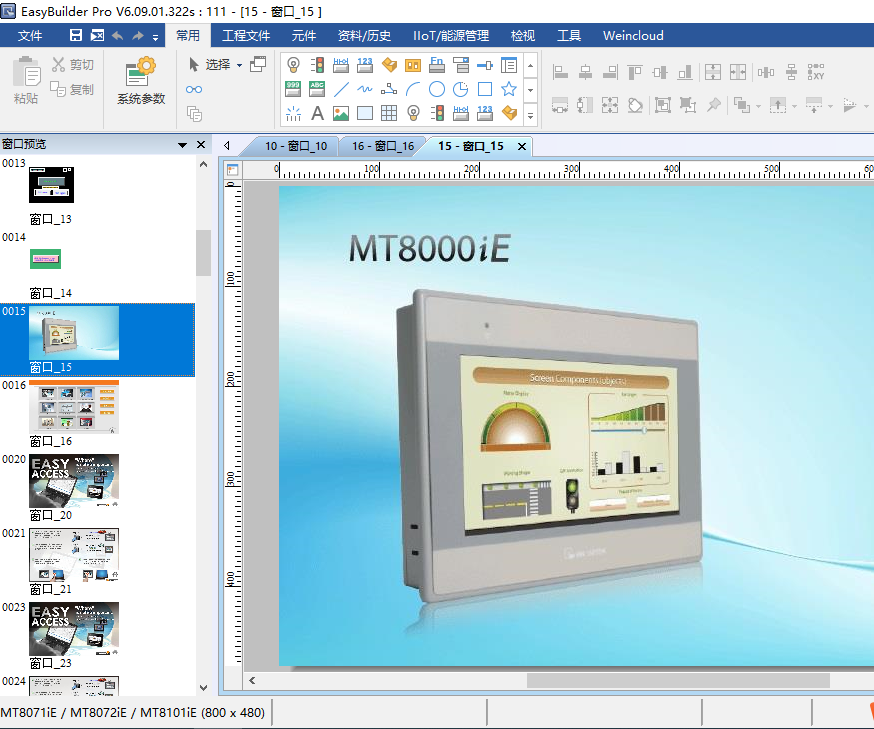Open the 窗口预览 panel options dropdown
Viewport: 874px width, 729px height.
pyautogui.click(x=183, y=145)
